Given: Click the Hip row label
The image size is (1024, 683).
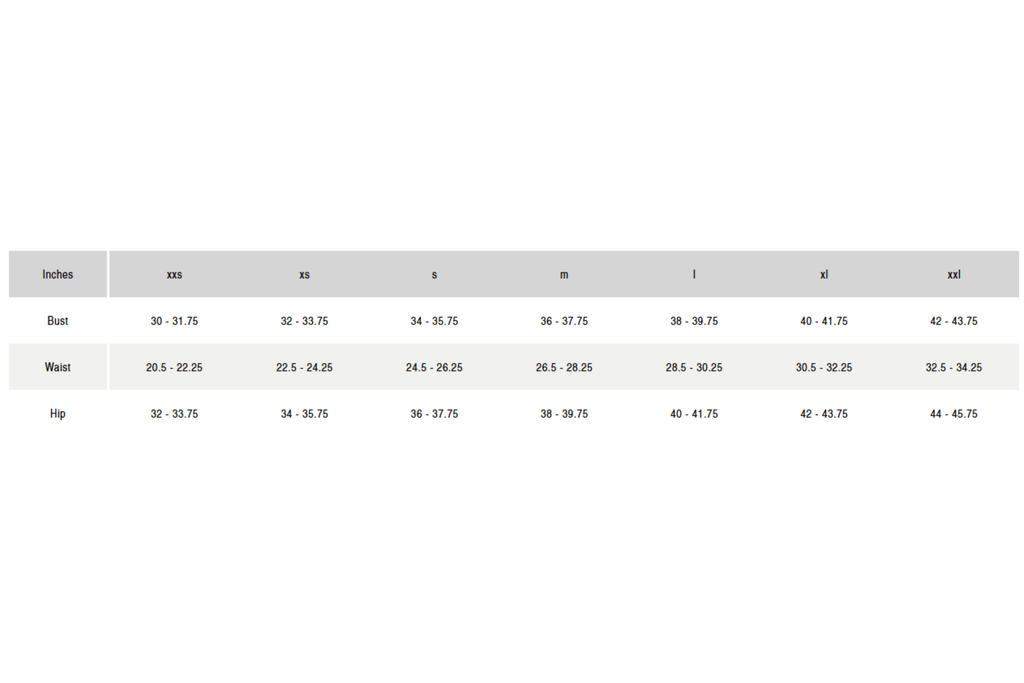Looking at the screenshot, I should pyautogui.click(x=58, y=413).
